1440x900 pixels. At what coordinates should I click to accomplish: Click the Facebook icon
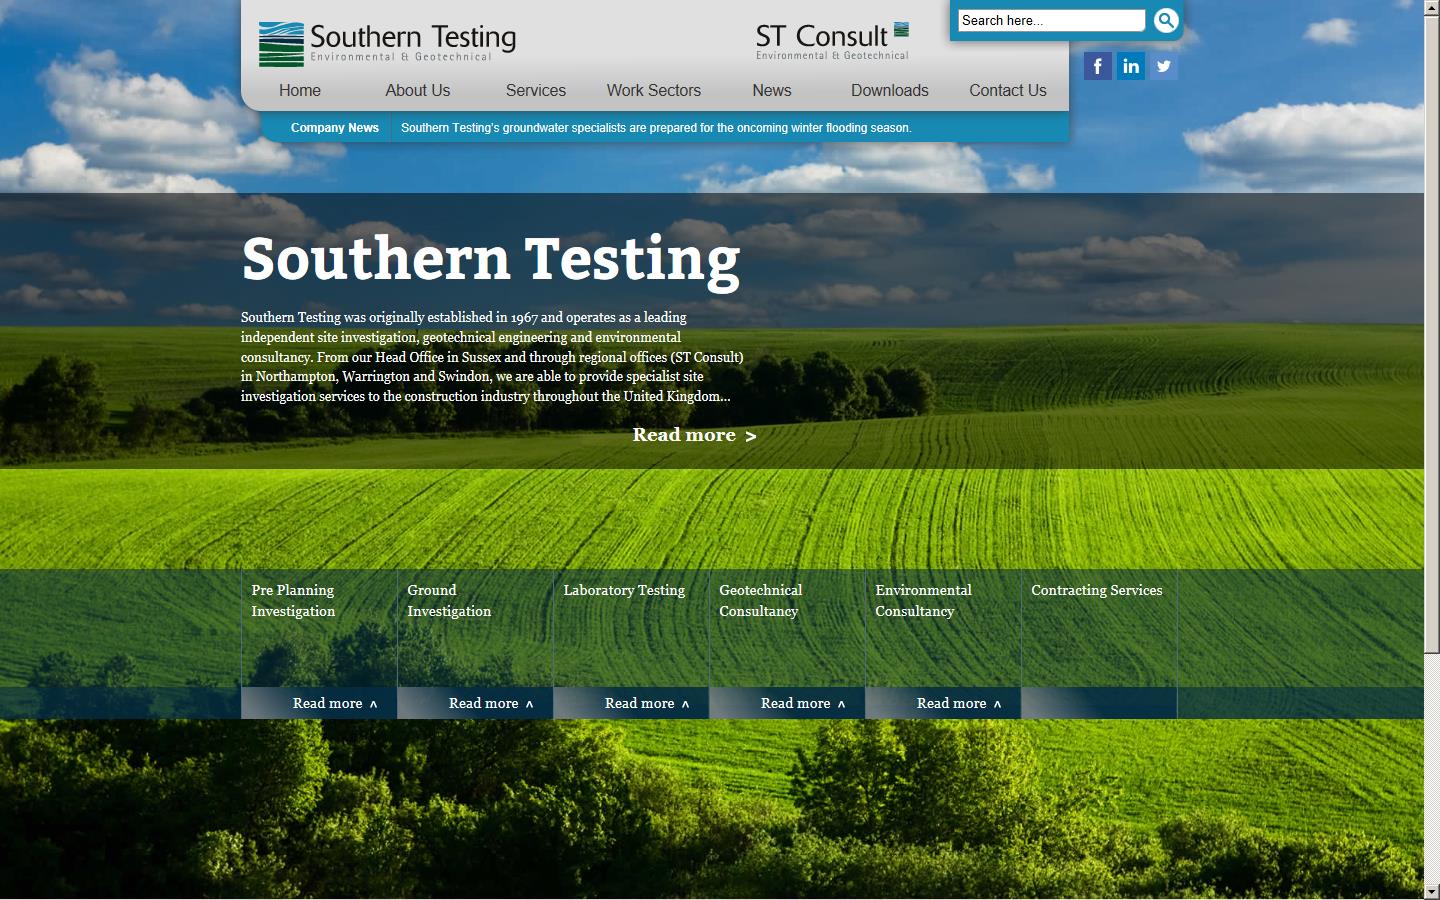pyautogui.click(x=1097, y=66)
